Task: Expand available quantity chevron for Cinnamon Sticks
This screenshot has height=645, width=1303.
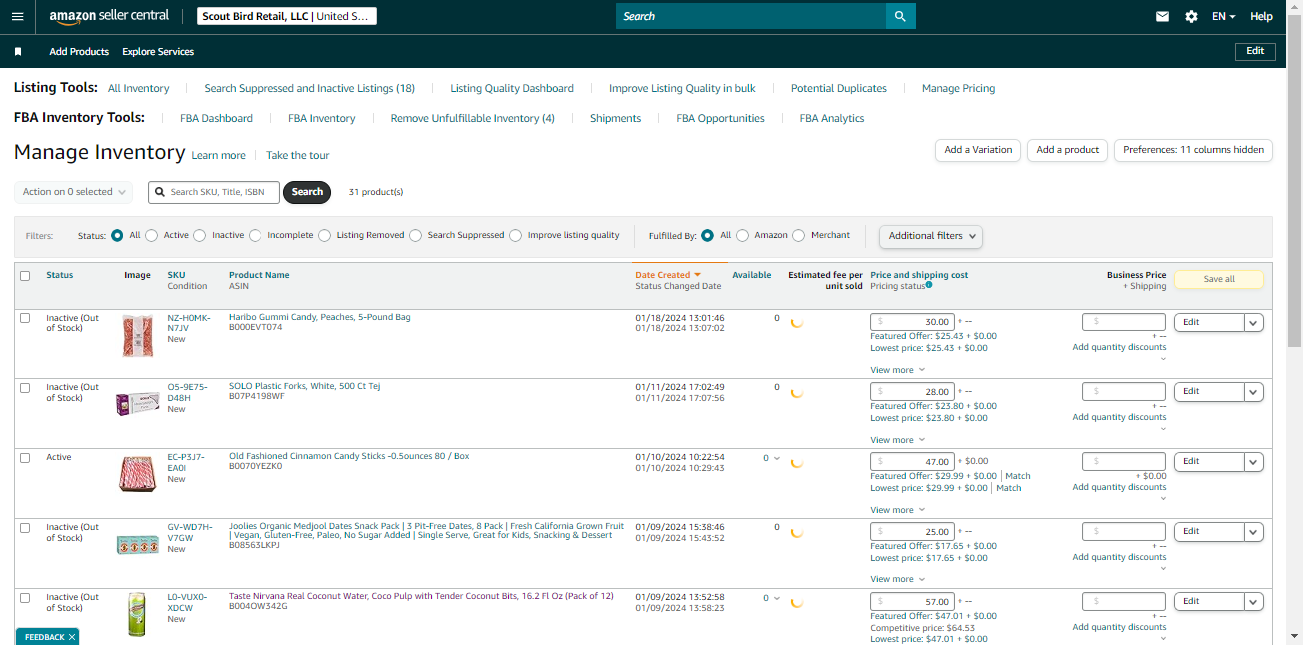Action: point(777,458)
